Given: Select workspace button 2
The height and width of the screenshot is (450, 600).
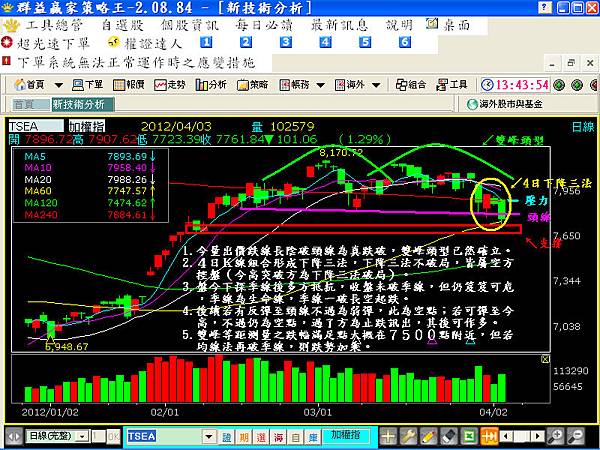Looking at the screenshot, I should coord(246,42).
